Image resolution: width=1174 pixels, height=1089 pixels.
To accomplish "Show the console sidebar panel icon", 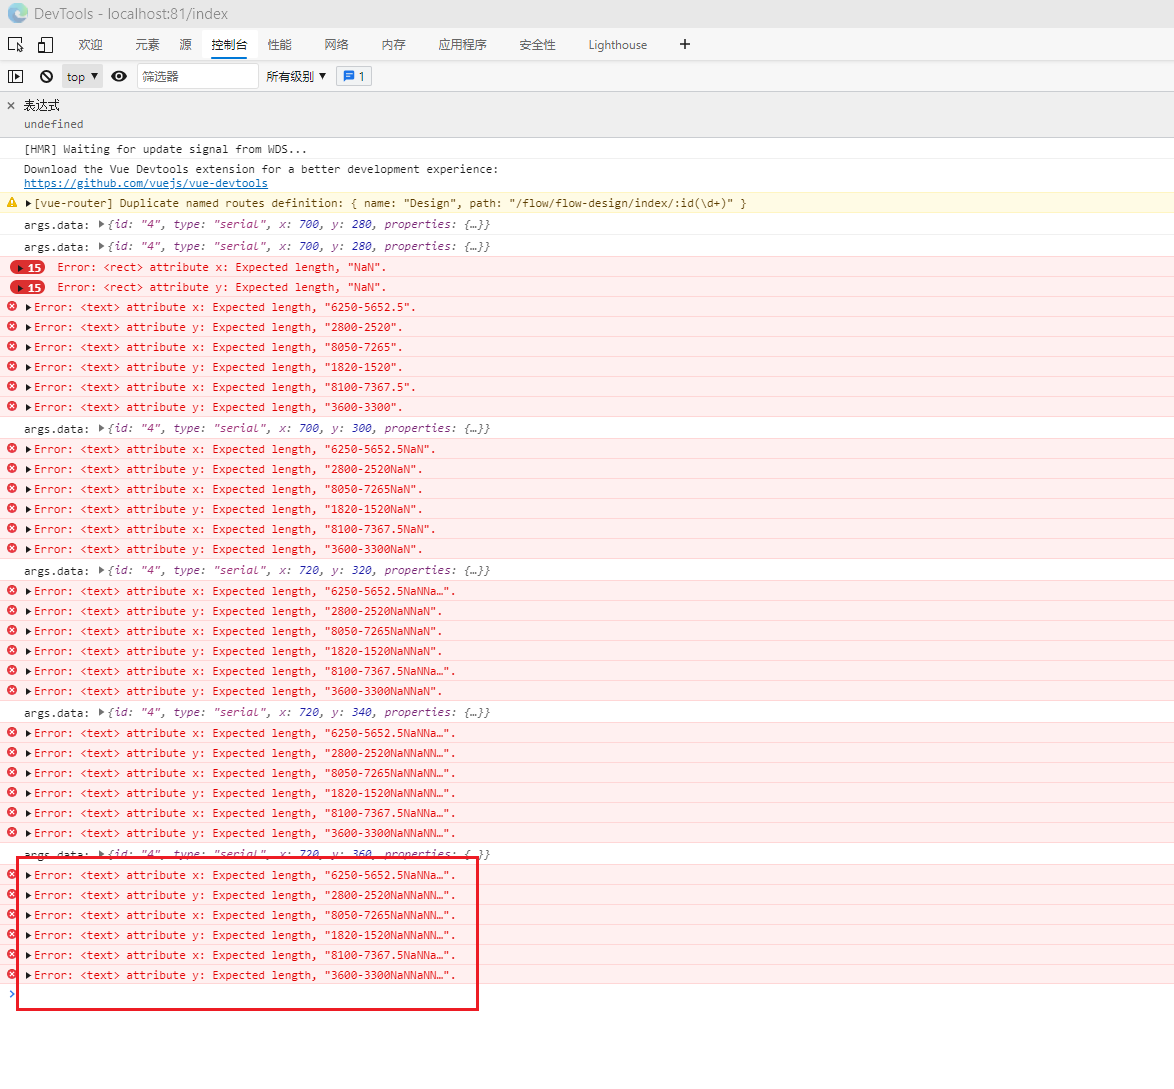I will [16, 76].
